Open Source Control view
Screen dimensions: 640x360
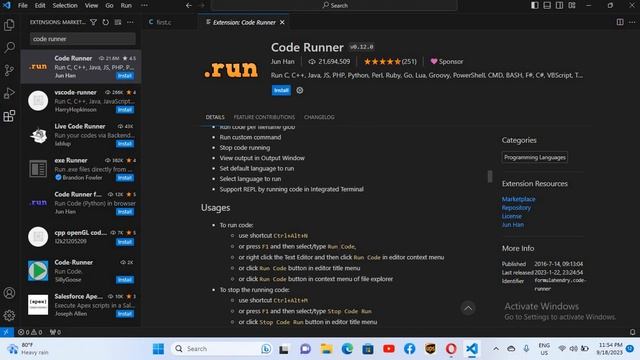[9, 70]
